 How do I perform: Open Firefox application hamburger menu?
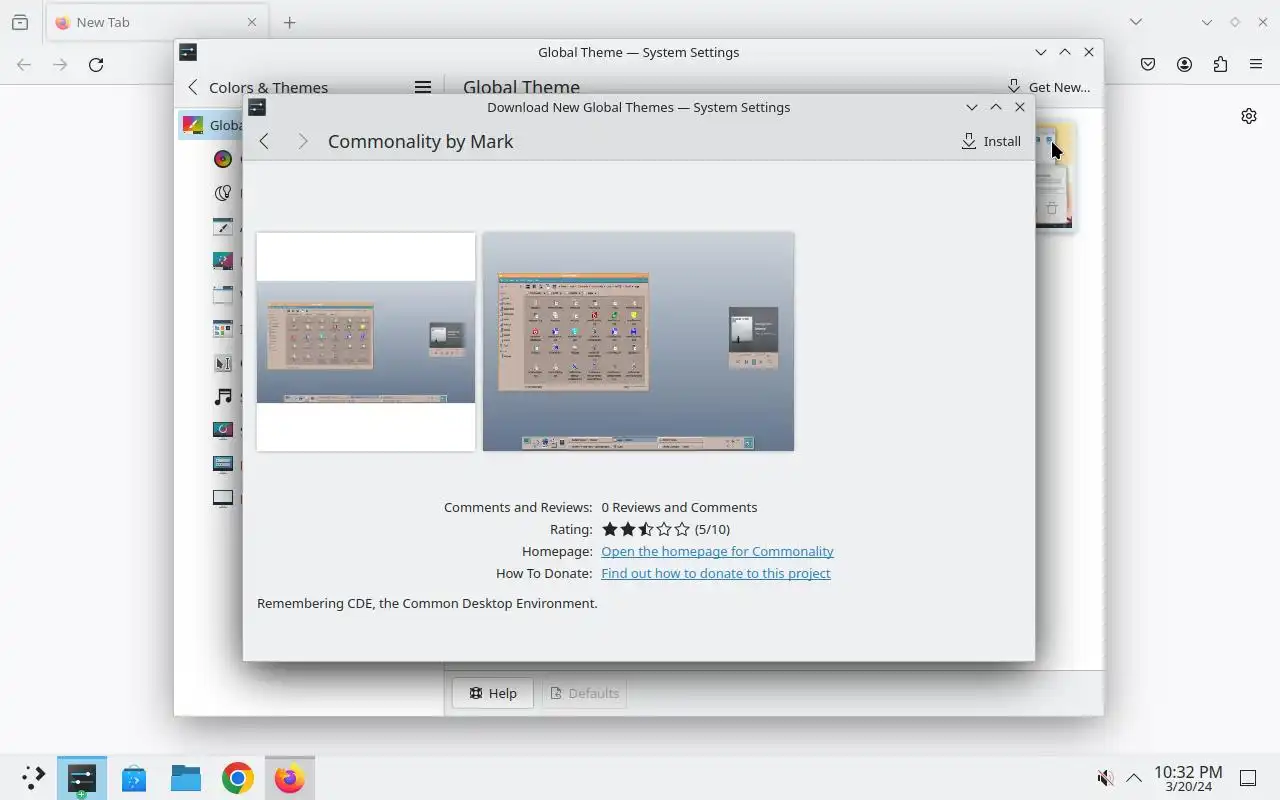(x=1256, y=64)
